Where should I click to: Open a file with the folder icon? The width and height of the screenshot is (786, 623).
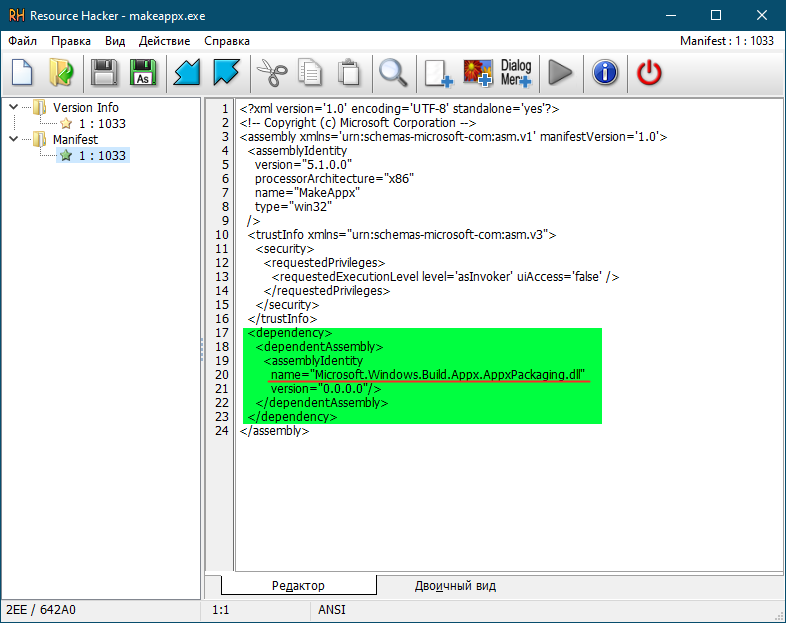click(61, 73)
